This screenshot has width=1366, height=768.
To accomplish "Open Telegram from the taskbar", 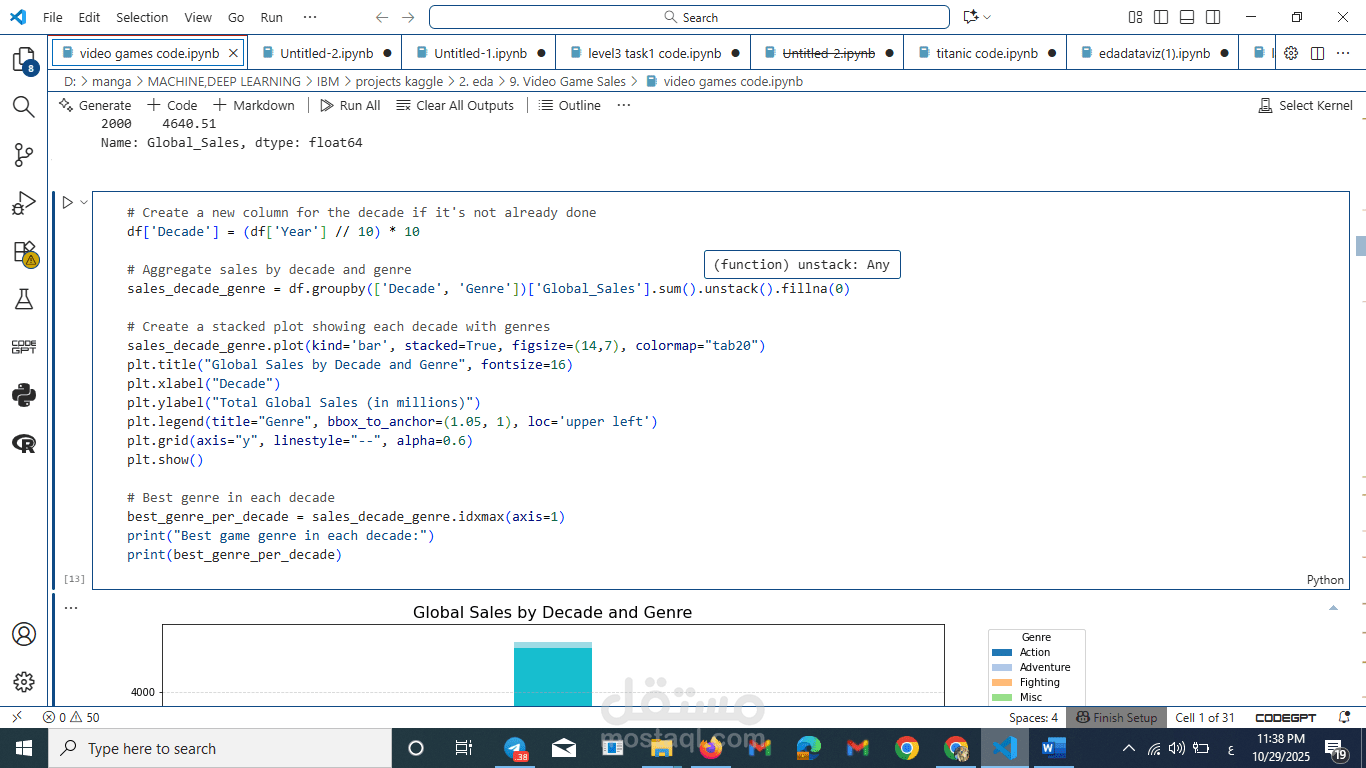I will [516, 748].
